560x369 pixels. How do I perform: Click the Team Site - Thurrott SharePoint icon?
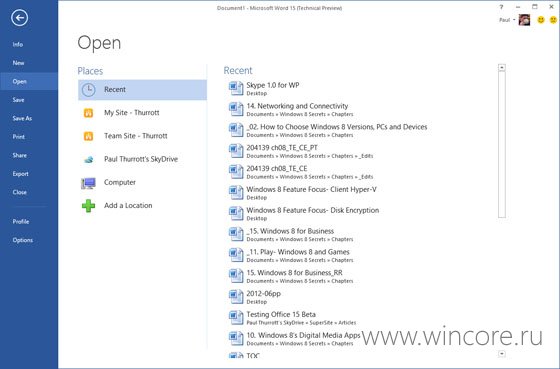click(x=88, y=136)
